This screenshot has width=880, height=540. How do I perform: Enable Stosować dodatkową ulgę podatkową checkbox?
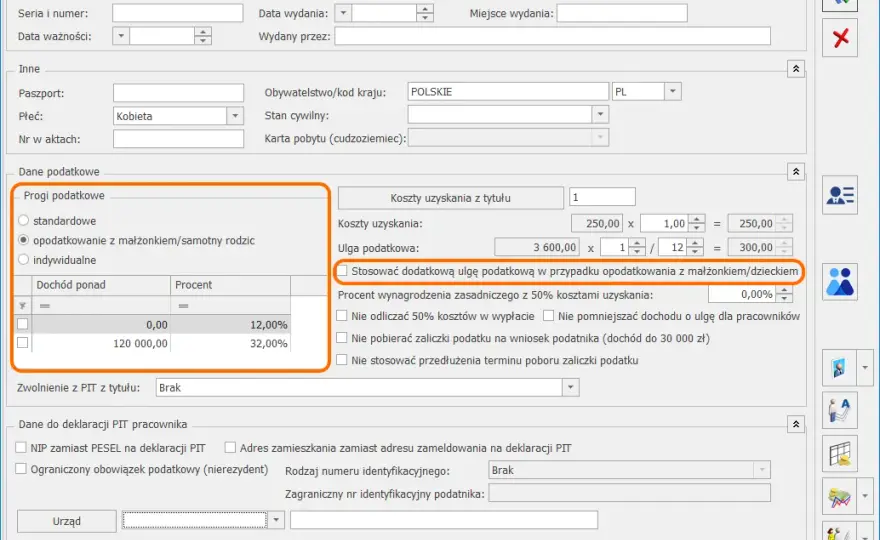pyautogui.click(x=342, y=271)
